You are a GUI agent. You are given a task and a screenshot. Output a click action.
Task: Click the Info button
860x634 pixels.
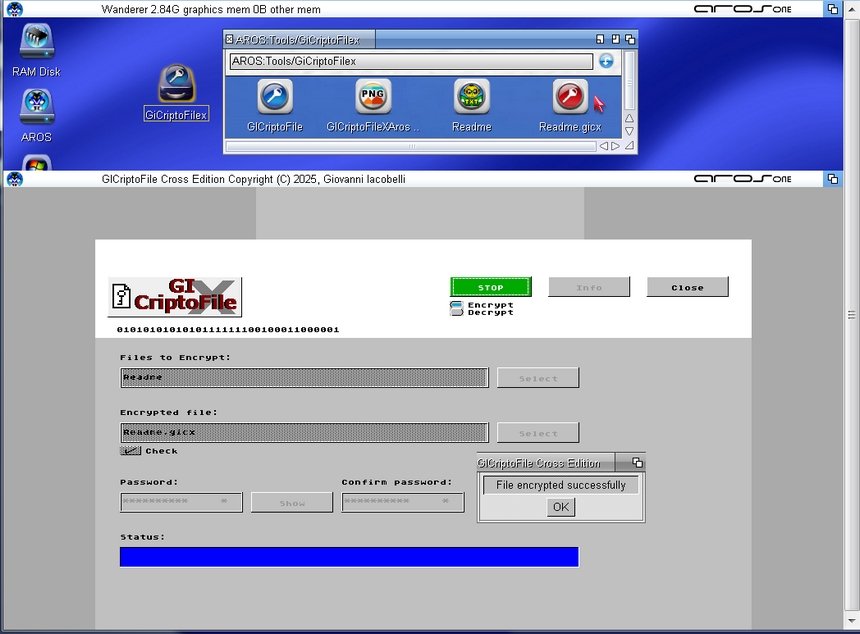pos(589,287)
